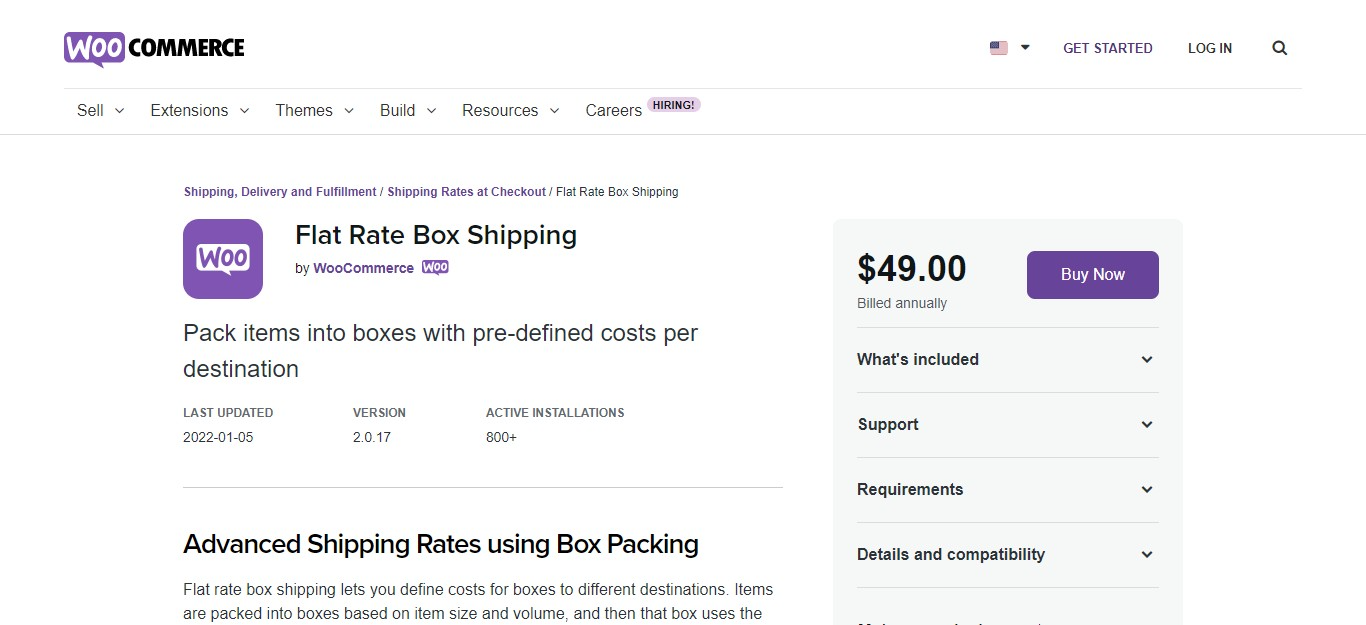Click the US flag language icon
Image resolution: width=1366 pixels, height=625 pixels.
[x=999, y=48]
